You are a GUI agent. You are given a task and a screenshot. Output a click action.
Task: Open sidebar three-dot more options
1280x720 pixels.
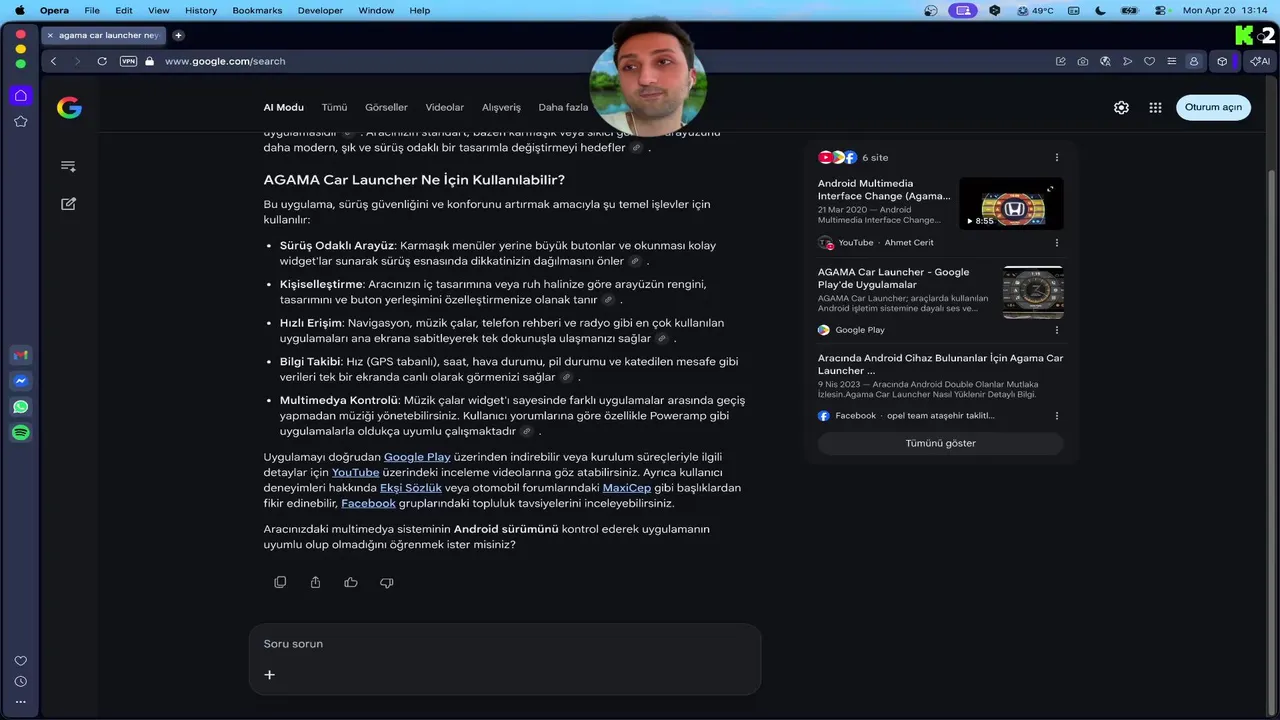point(20,702)
